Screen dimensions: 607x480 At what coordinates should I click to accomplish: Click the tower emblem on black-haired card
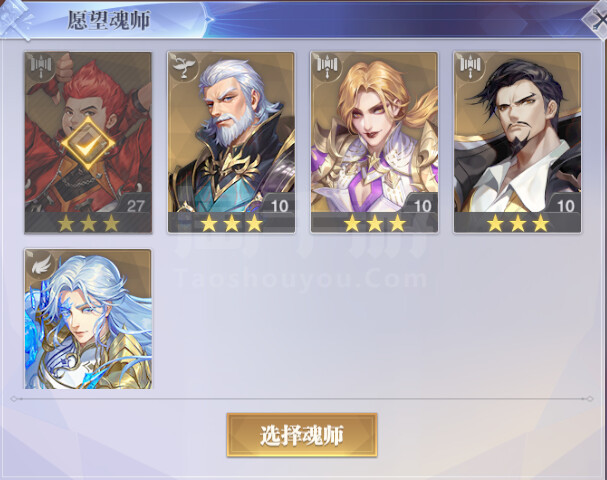point(470,67)
